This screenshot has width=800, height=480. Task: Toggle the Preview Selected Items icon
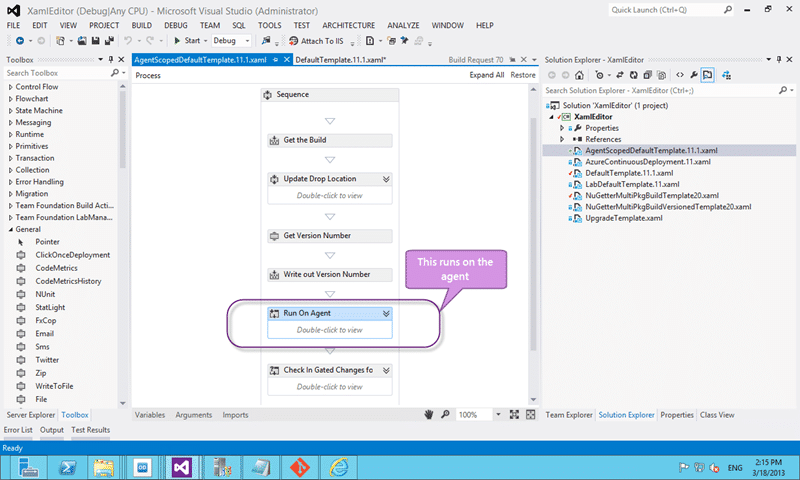[x=708, y=75]
